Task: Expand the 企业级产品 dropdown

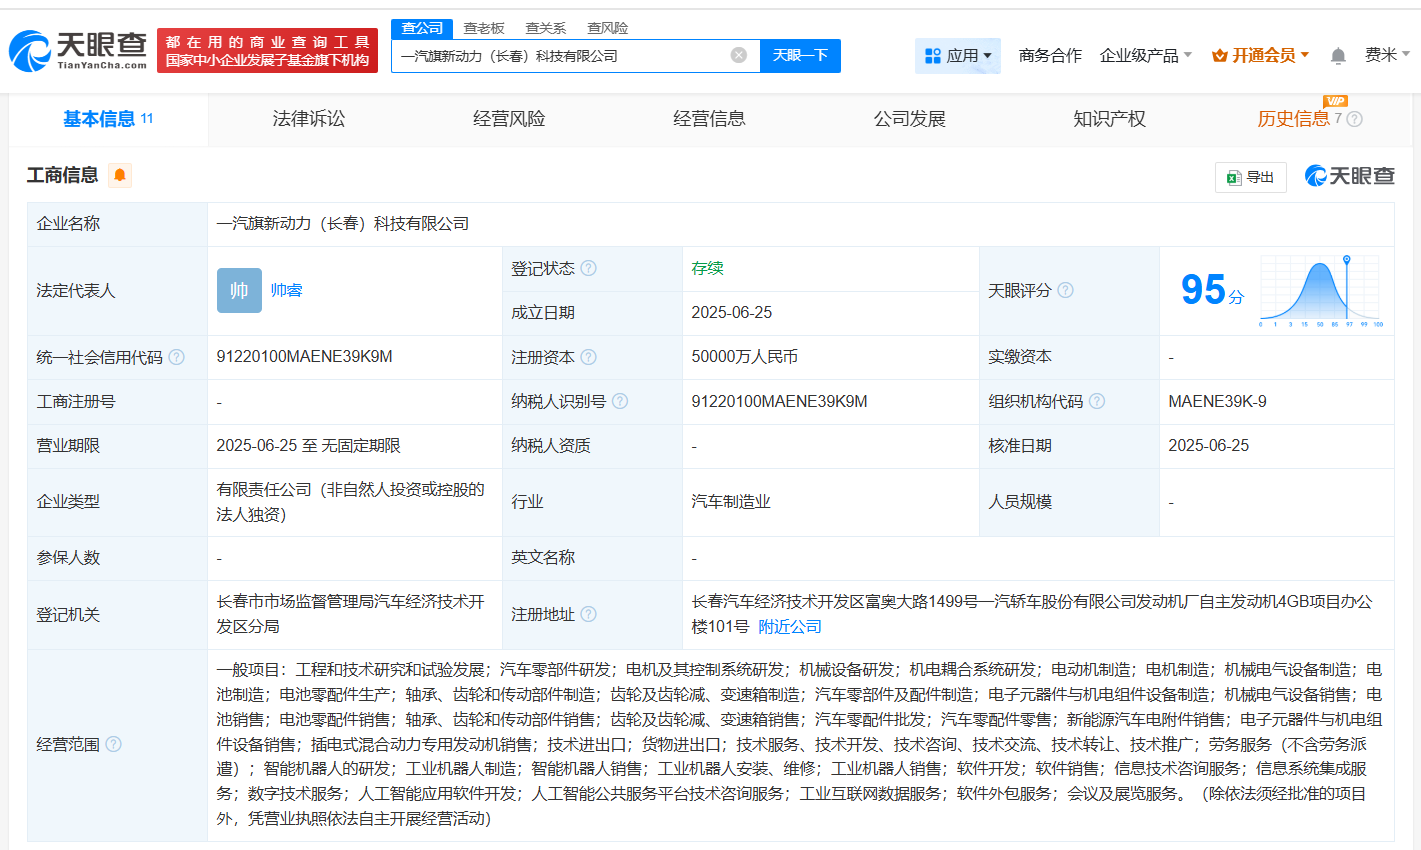Action: pos(1145,56)
